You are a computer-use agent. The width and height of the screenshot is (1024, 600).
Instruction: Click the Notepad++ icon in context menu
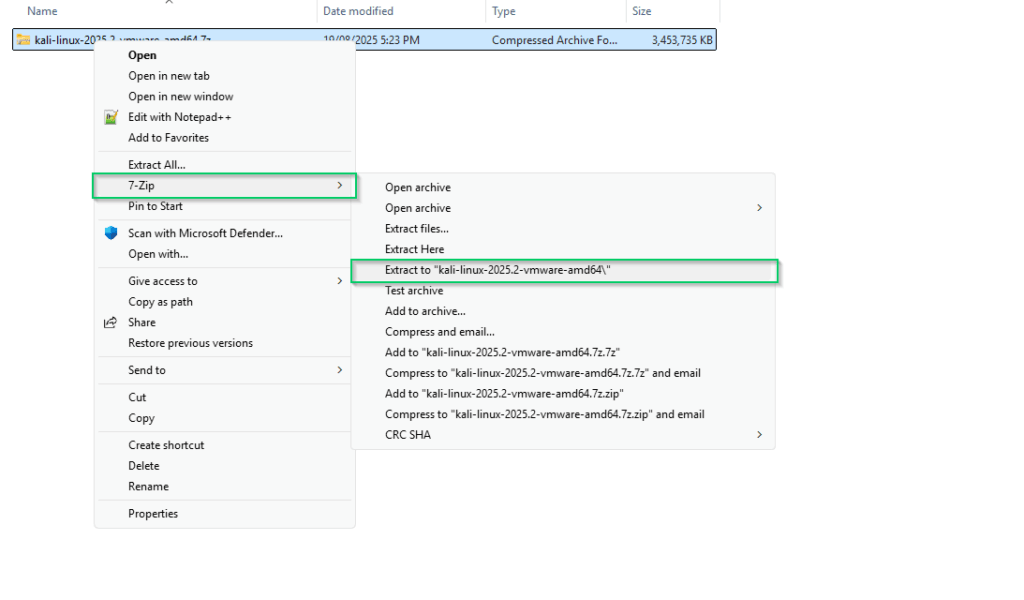point(111,118)
